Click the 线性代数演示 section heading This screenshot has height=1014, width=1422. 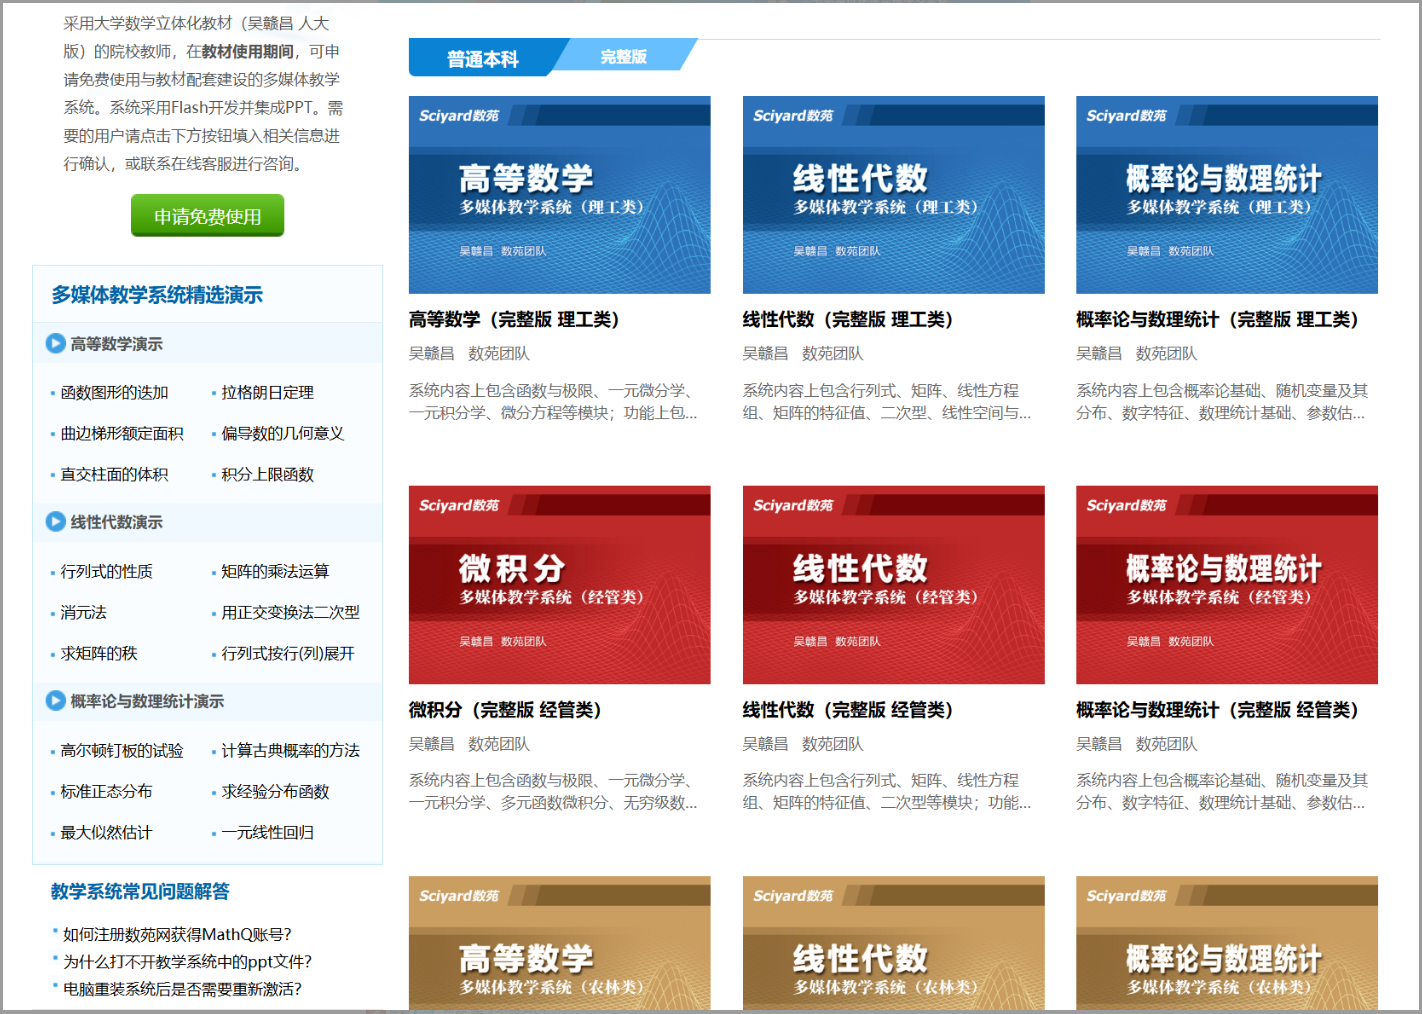tap(116, 522)
